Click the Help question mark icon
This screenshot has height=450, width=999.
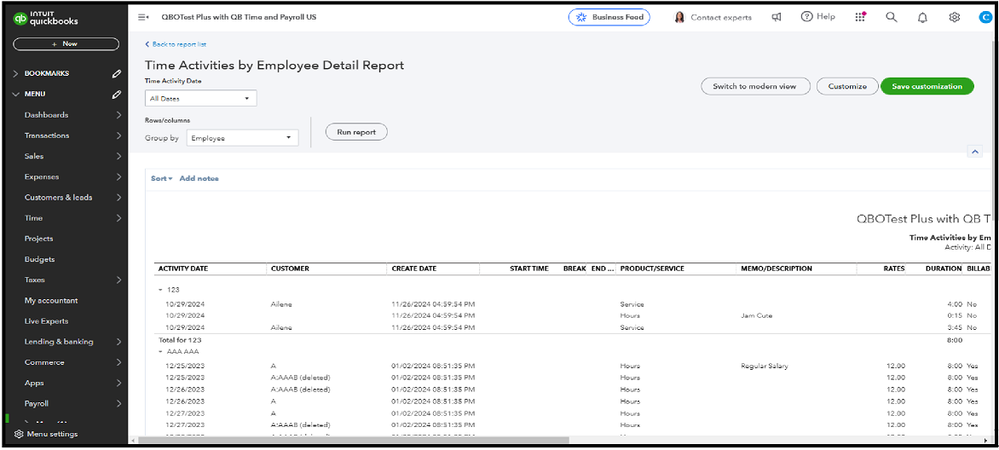pos(806,17)
